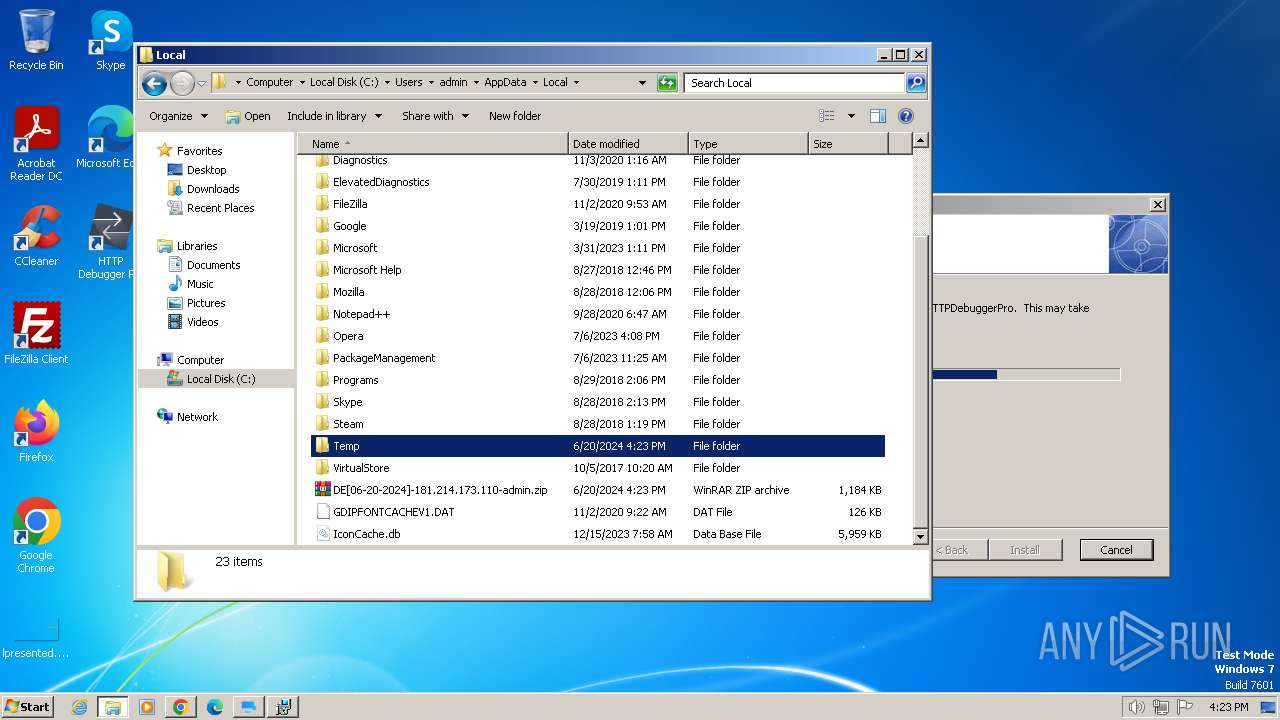Click the Edge icon in the taskbar
The width and height of the screenshot is (1280, 720).
(215, 707)
